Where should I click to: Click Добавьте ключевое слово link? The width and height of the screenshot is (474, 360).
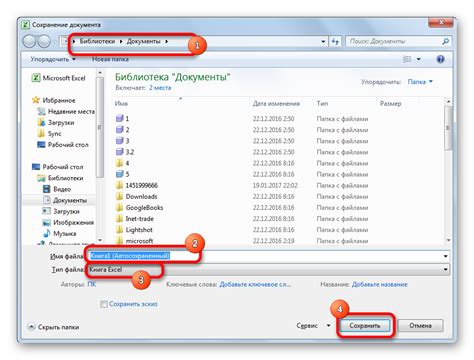click(x=255, y=284)
